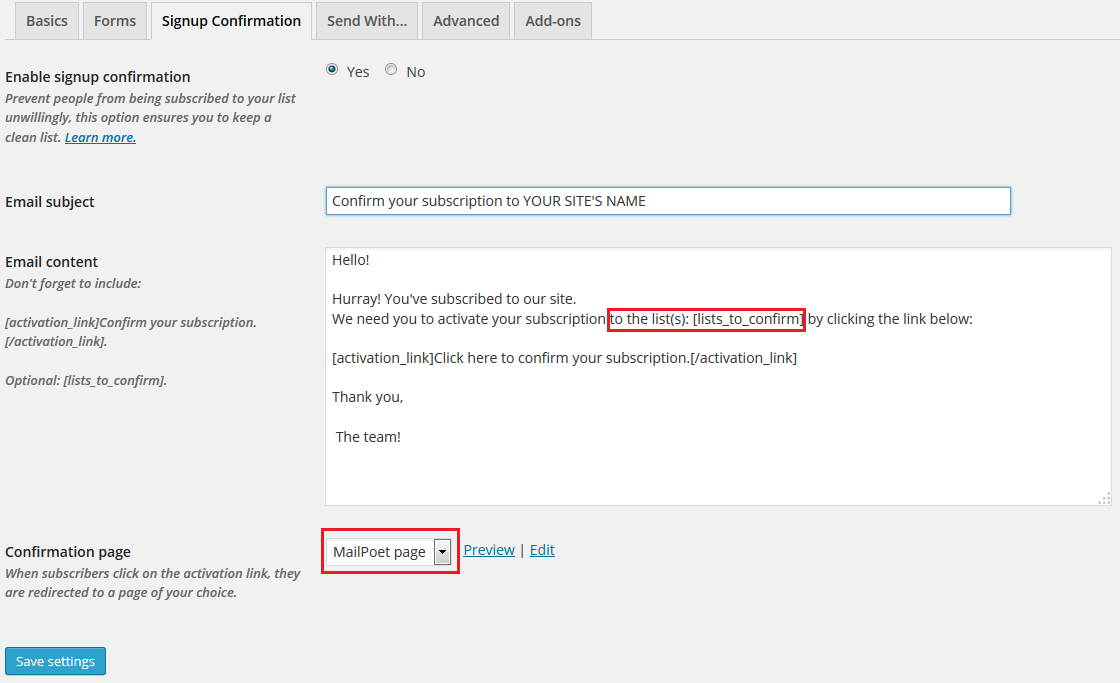This screenshot has width=1120, height=683.
Task: Open the Basics tab
Action: click(47, 21)
